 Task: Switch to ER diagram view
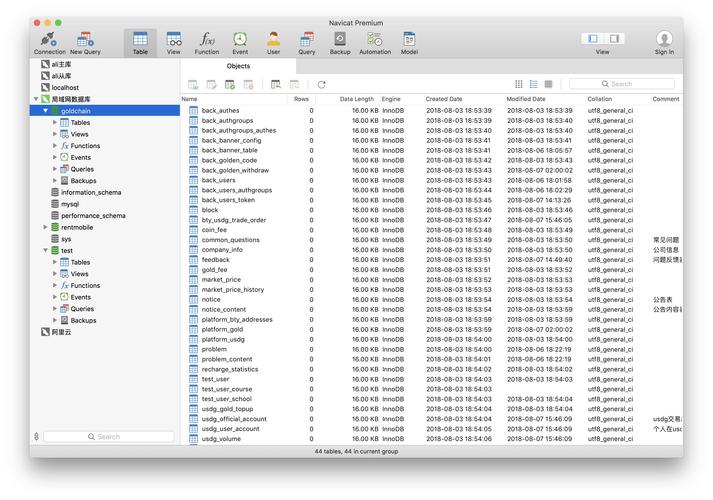click(548, 84)
